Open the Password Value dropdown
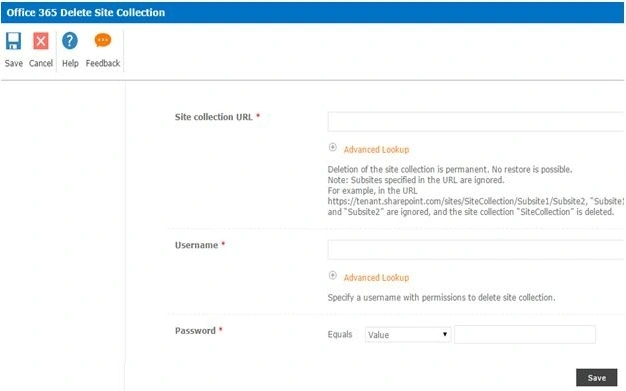This screenshot has height=391, width=626. point(408,335)
